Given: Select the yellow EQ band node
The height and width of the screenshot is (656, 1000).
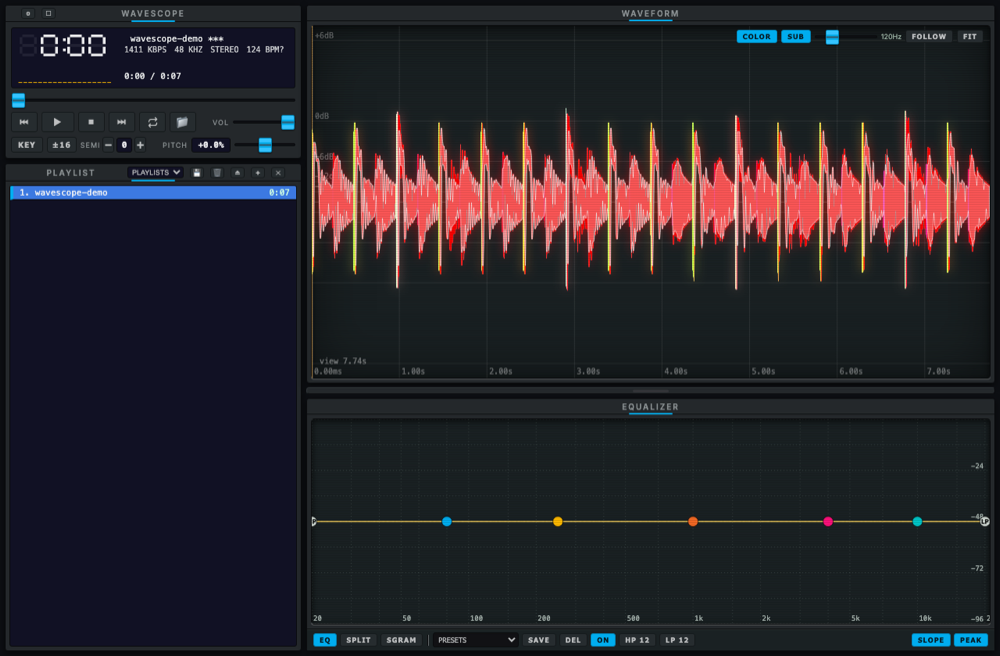Looking at the screenshot, I should pos(557,521).
